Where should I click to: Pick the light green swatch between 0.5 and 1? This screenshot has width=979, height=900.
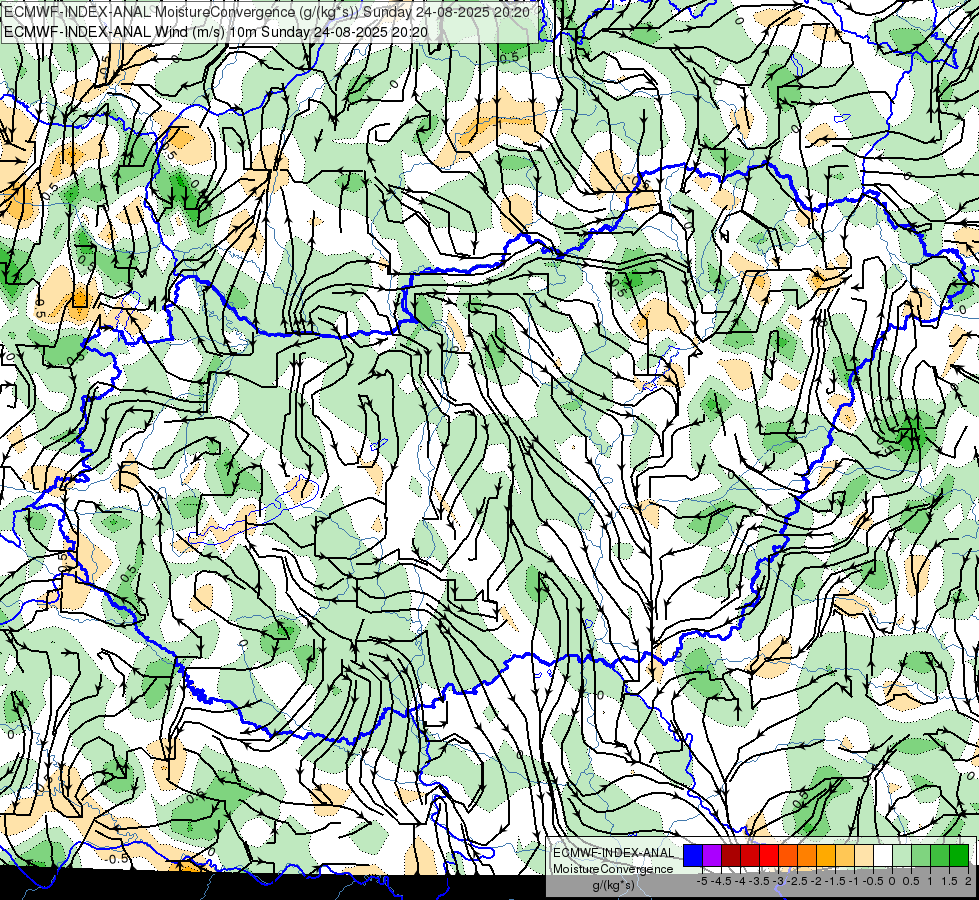[922, 855]
